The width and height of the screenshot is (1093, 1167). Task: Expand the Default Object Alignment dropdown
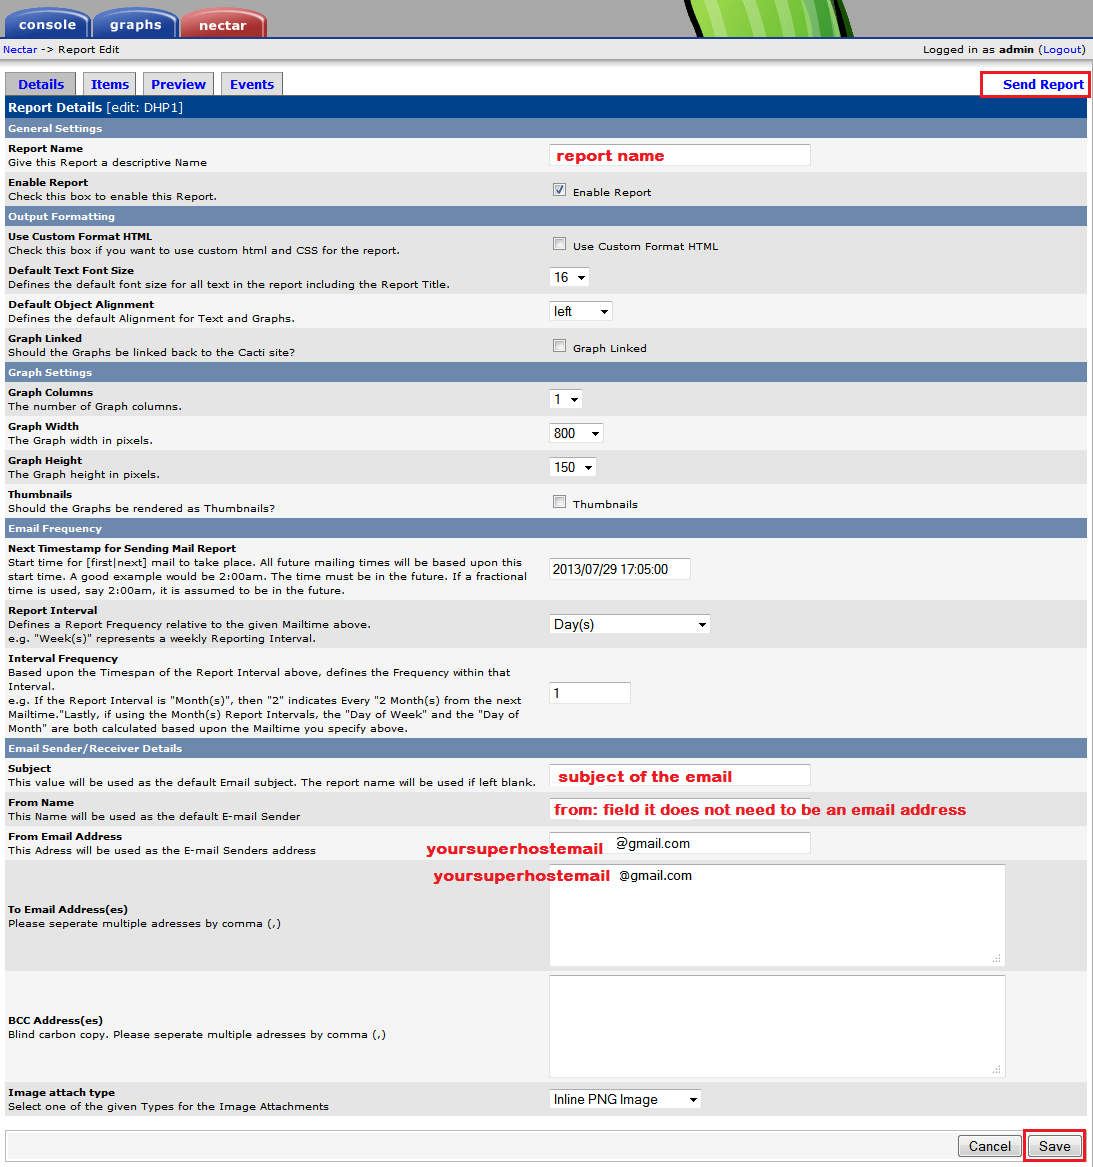pyautogui.click(x=580, y=312)
